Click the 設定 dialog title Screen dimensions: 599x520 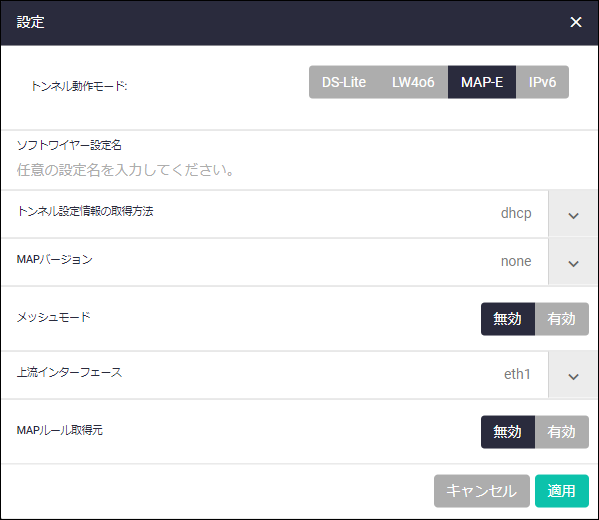pyautogui.click(x=31, y=22)
